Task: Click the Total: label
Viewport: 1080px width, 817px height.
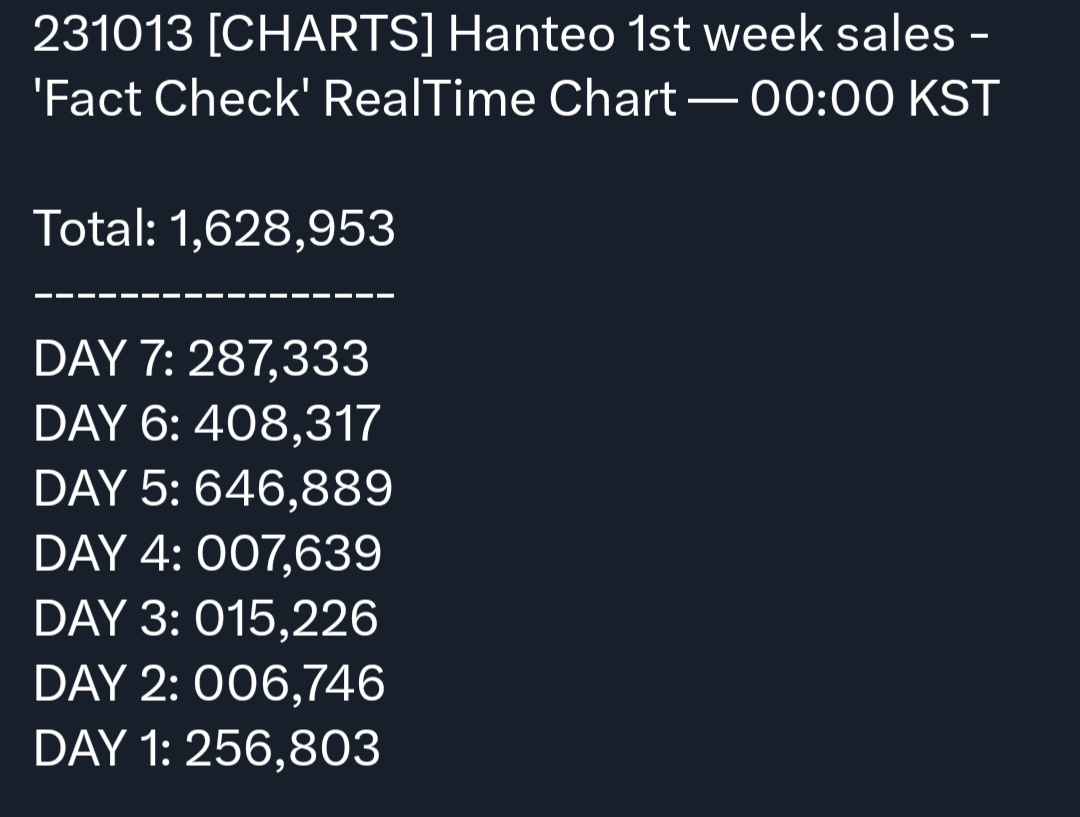Action: pyautogui.click(x=95, y=228)
